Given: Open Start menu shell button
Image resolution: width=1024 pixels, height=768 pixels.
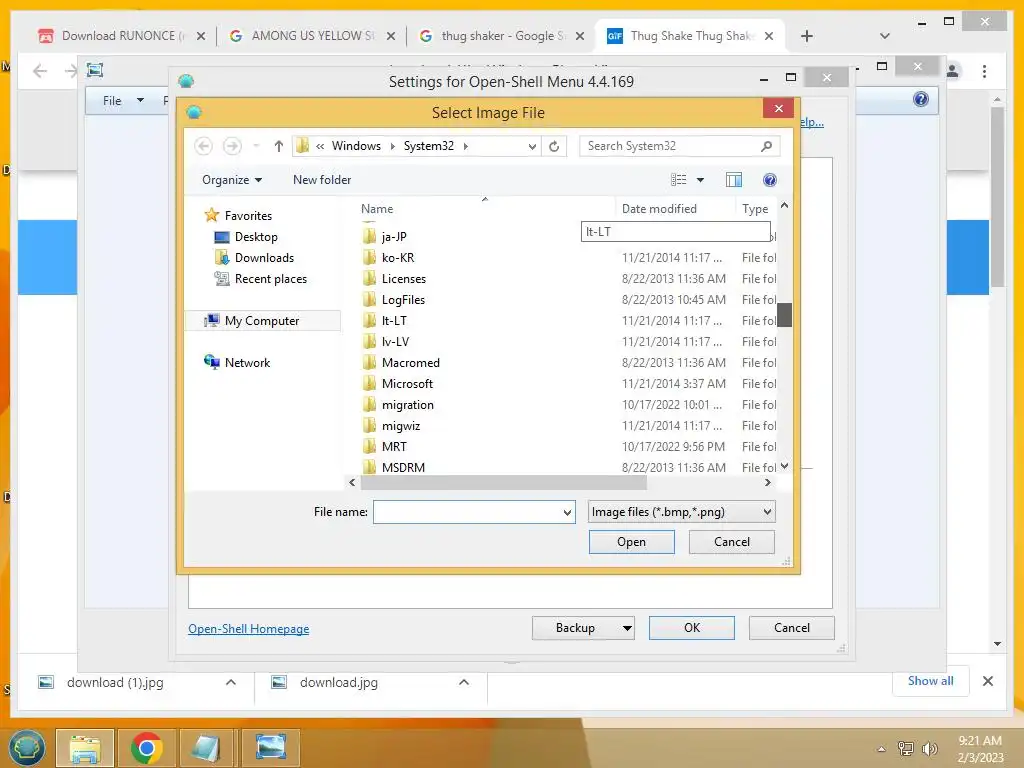Looking at the screenshot, I should (27, 748).
